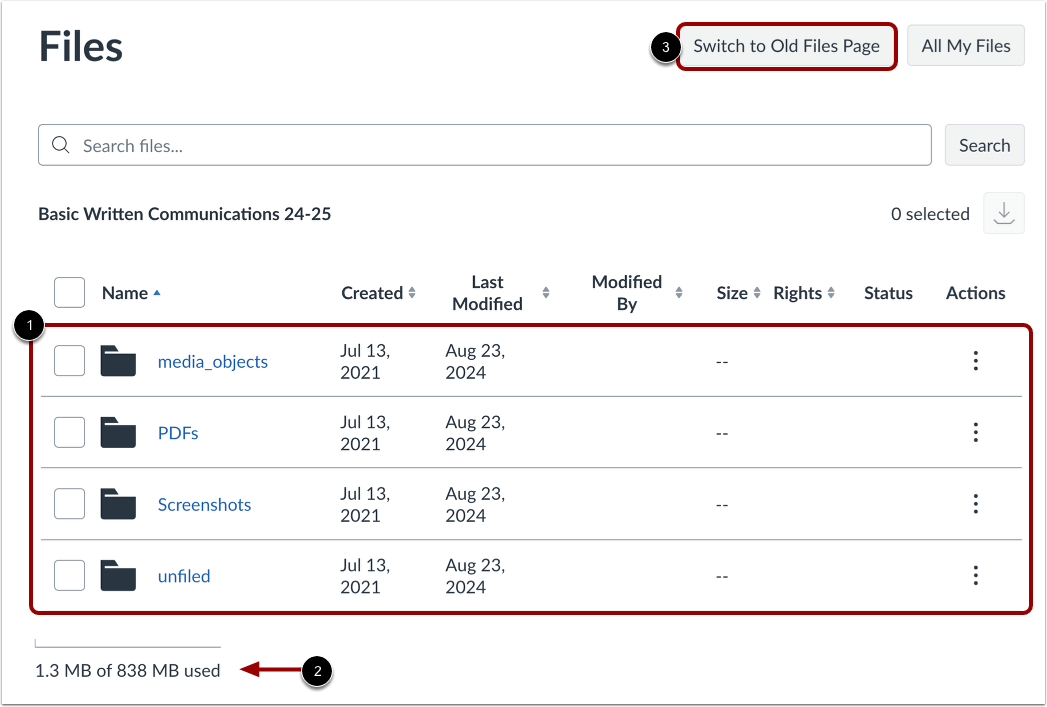Click the storage usage indicator showing 1.3 MB
Image resolution: width=1047 pixels, height=707 pixels.
(127, 670)
